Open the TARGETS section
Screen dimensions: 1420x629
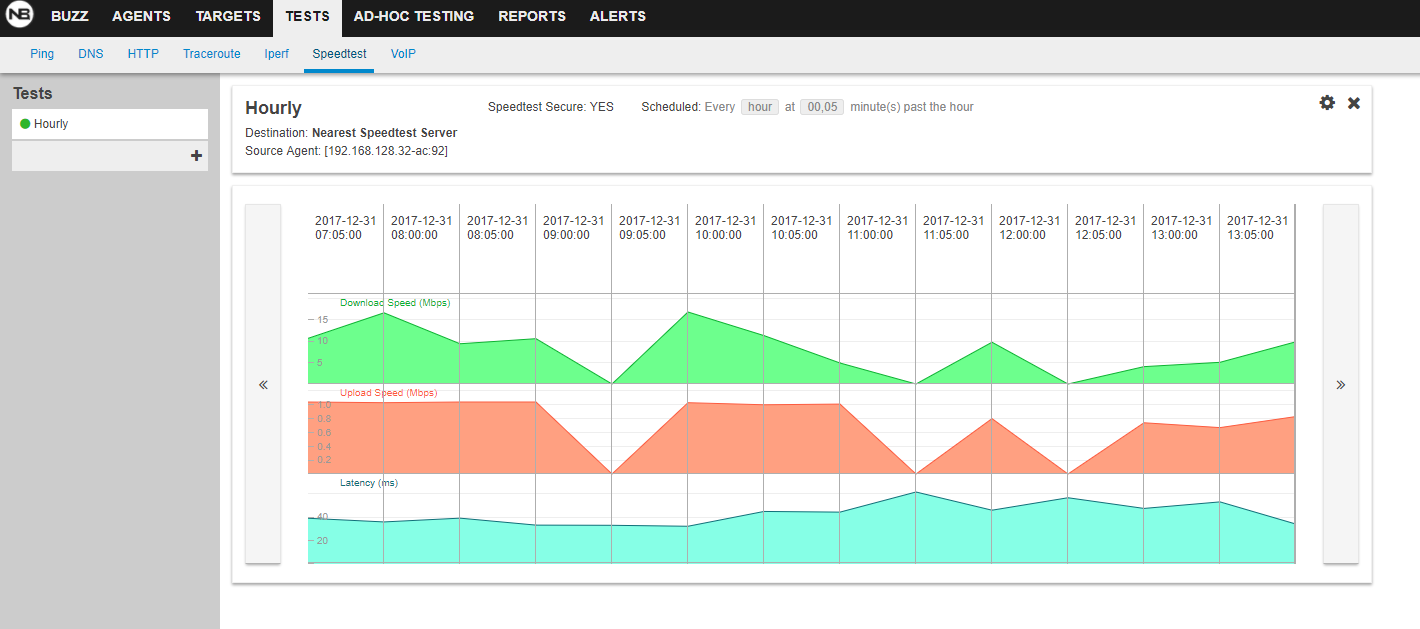(x=228, y=17)
